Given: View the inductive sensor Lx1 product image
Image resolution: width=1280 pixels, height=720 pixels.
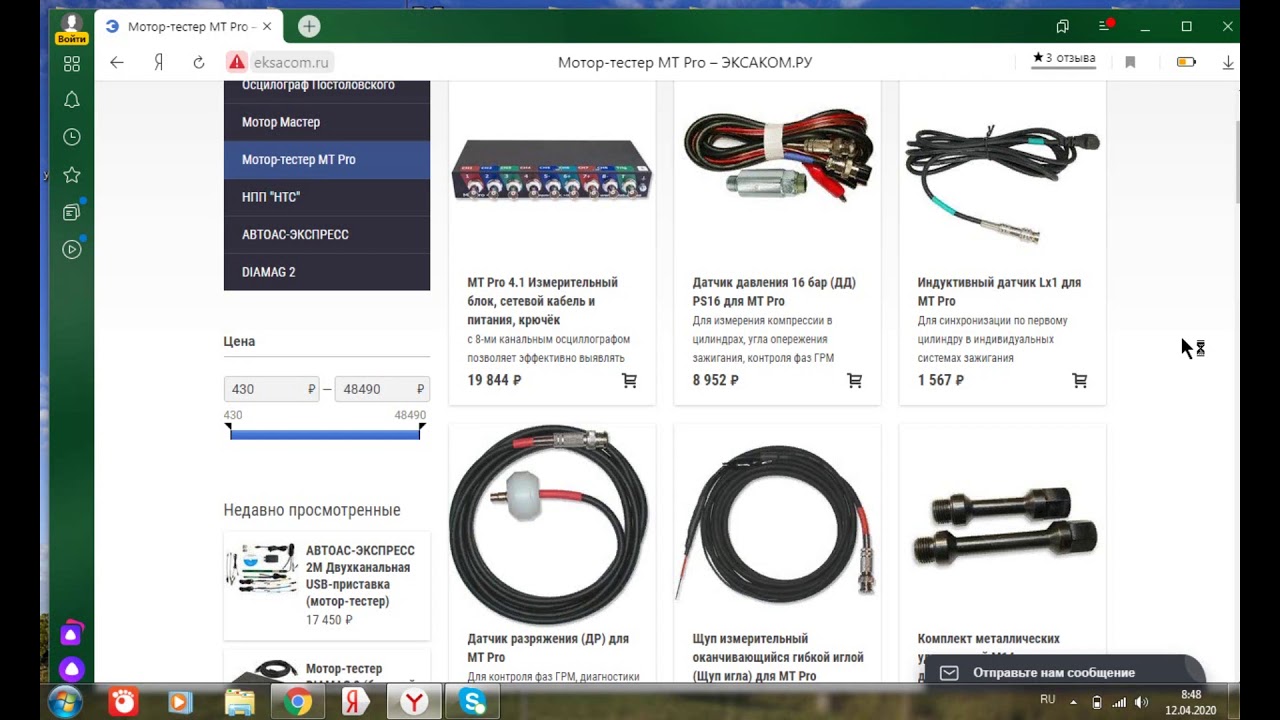Looking at the screenshot, I should tap(1002, 185).
